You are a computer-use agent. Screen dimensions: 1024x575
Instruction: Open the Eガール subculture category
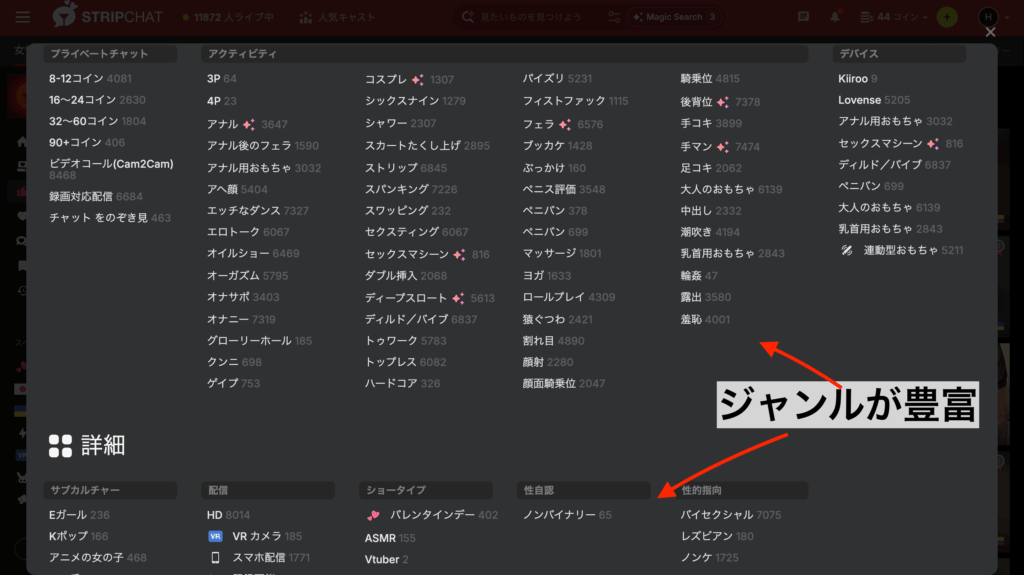tap(79, 516)
